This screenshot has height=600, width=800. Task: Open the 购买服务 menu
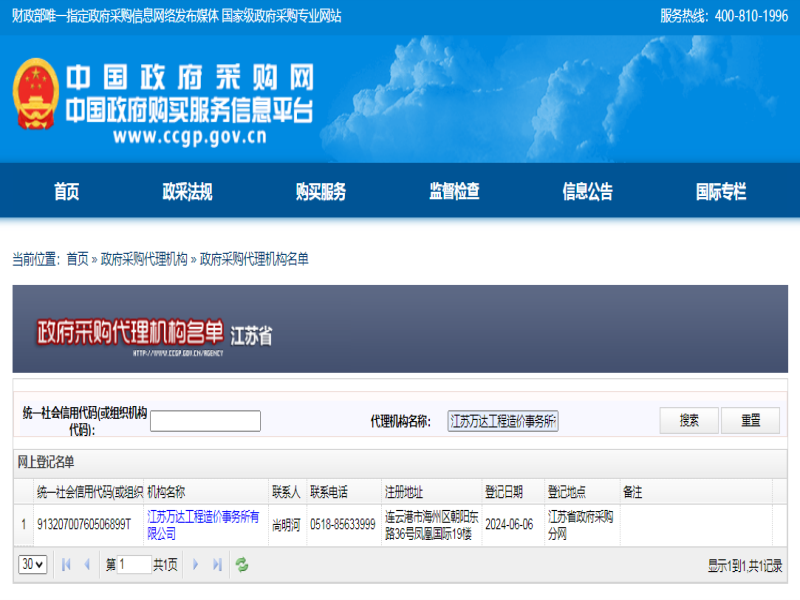tap(322, 191)
